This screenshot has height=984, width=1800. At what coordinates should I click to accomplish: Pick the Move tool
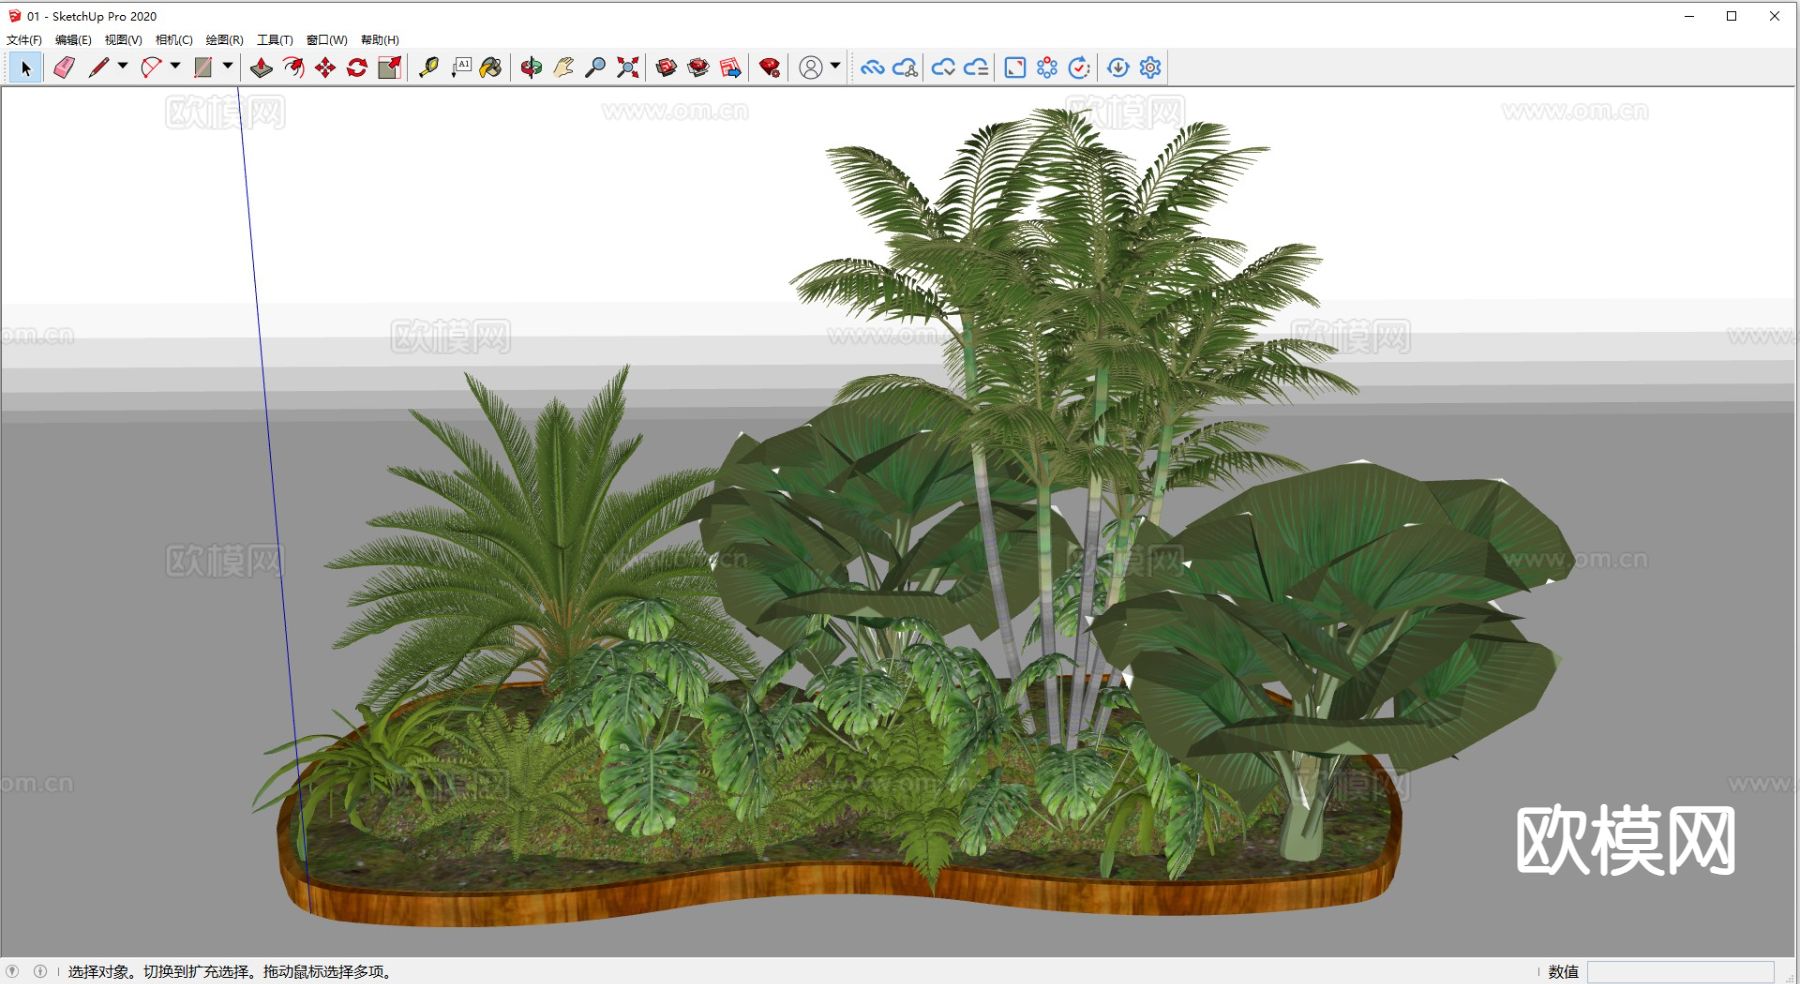325,67
